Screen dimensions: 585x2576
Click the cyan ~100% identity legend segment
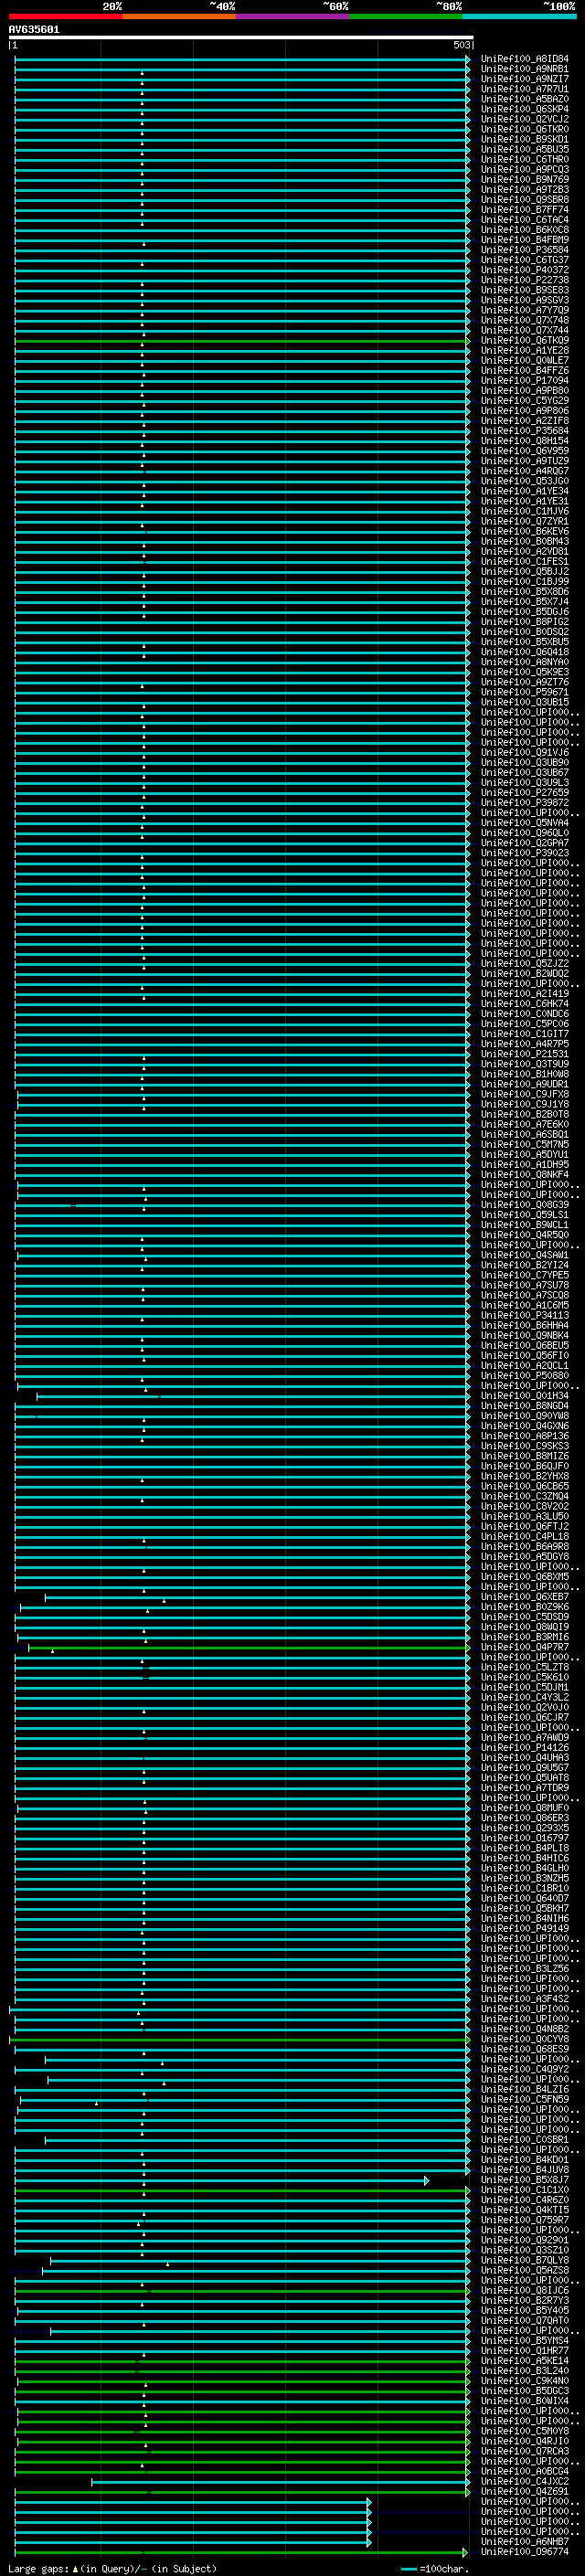pos(519,16)
